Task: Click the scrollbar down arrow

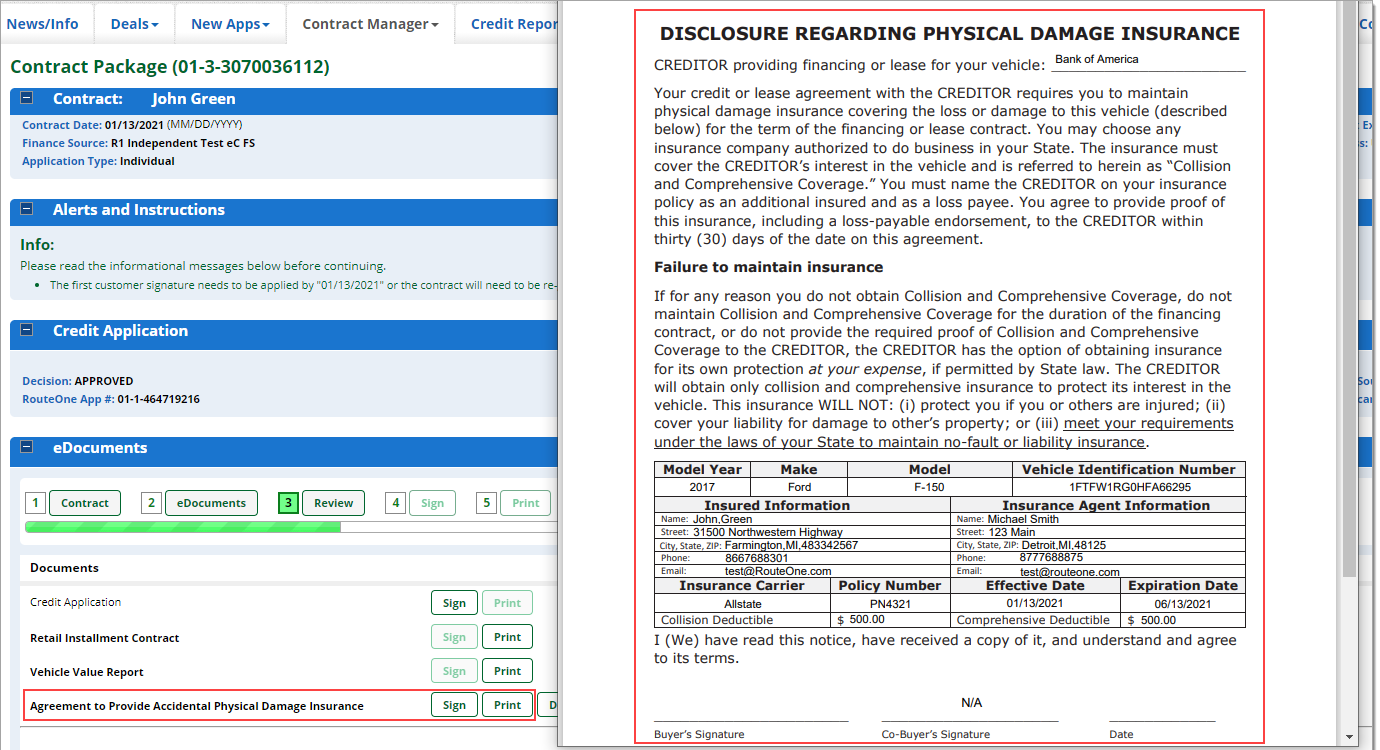Action: pos(1349,737)
